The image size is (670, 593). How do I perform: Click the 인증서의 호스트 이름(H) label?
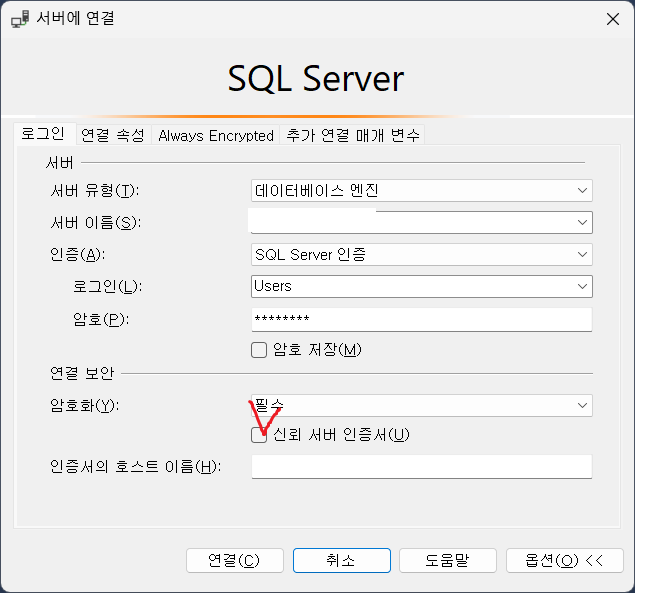(x=135, y=467)
